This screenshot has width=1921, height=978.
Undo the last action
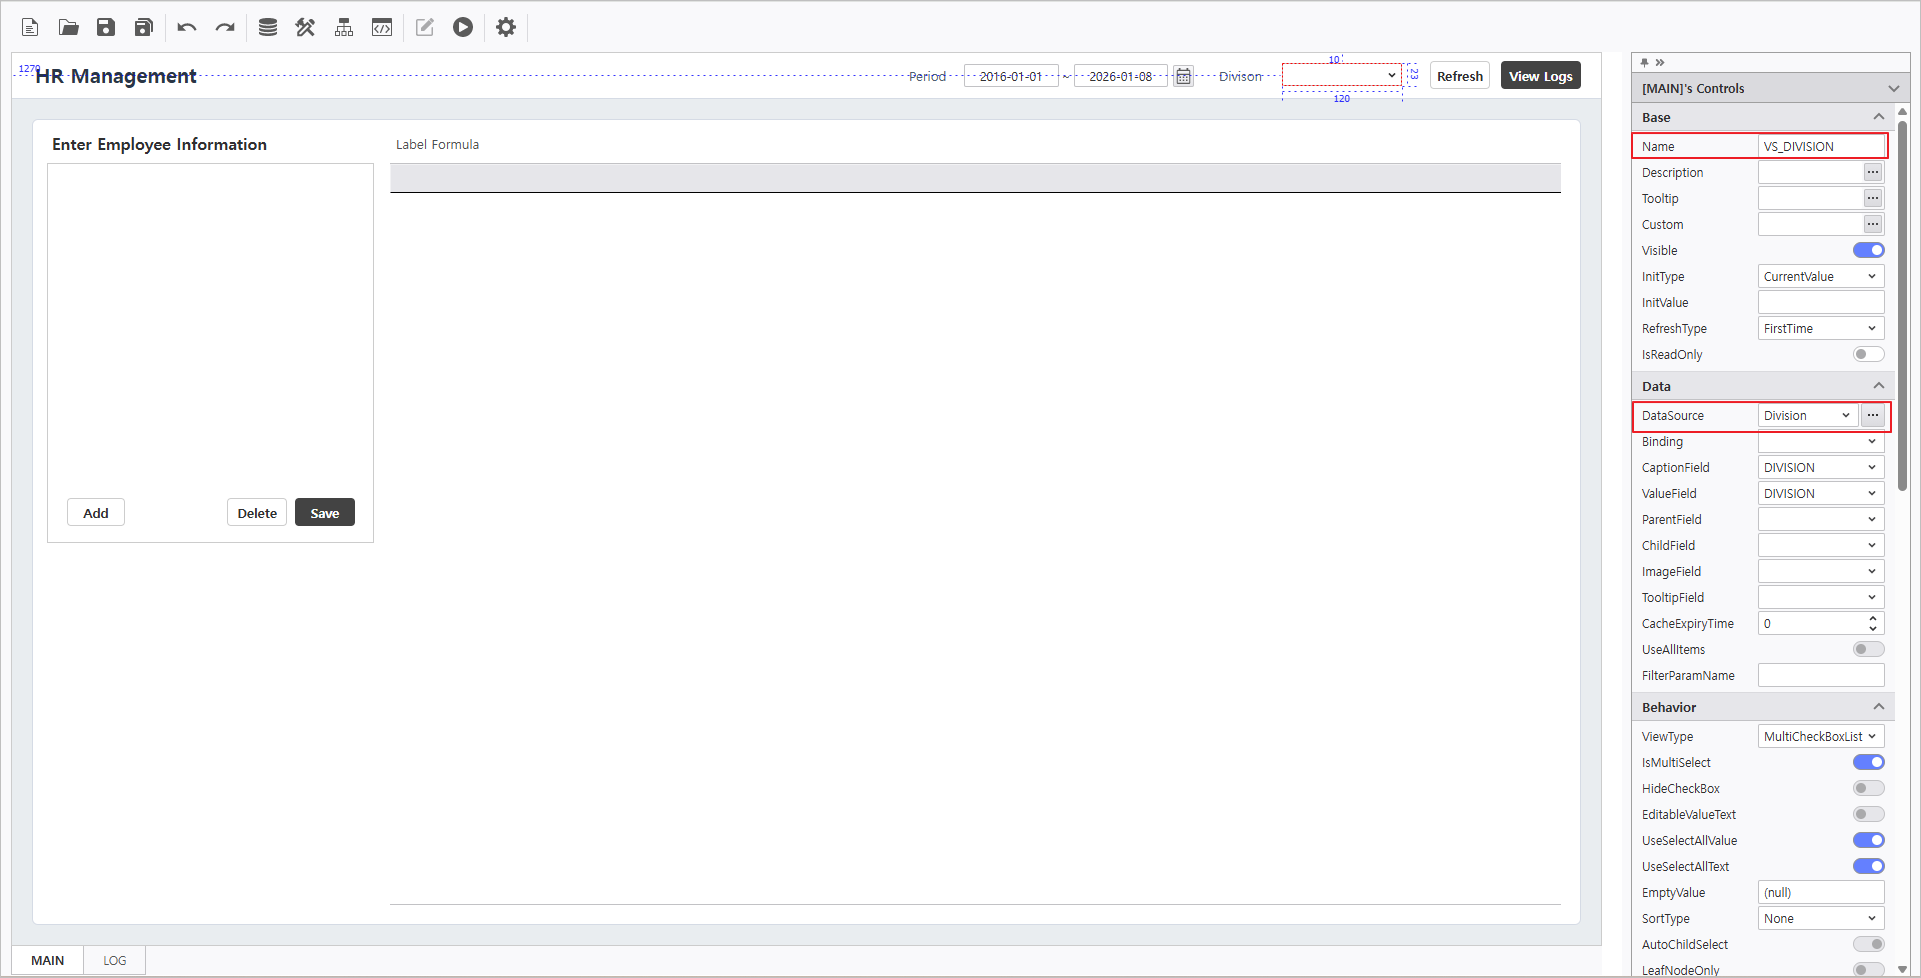click(186, 27)
